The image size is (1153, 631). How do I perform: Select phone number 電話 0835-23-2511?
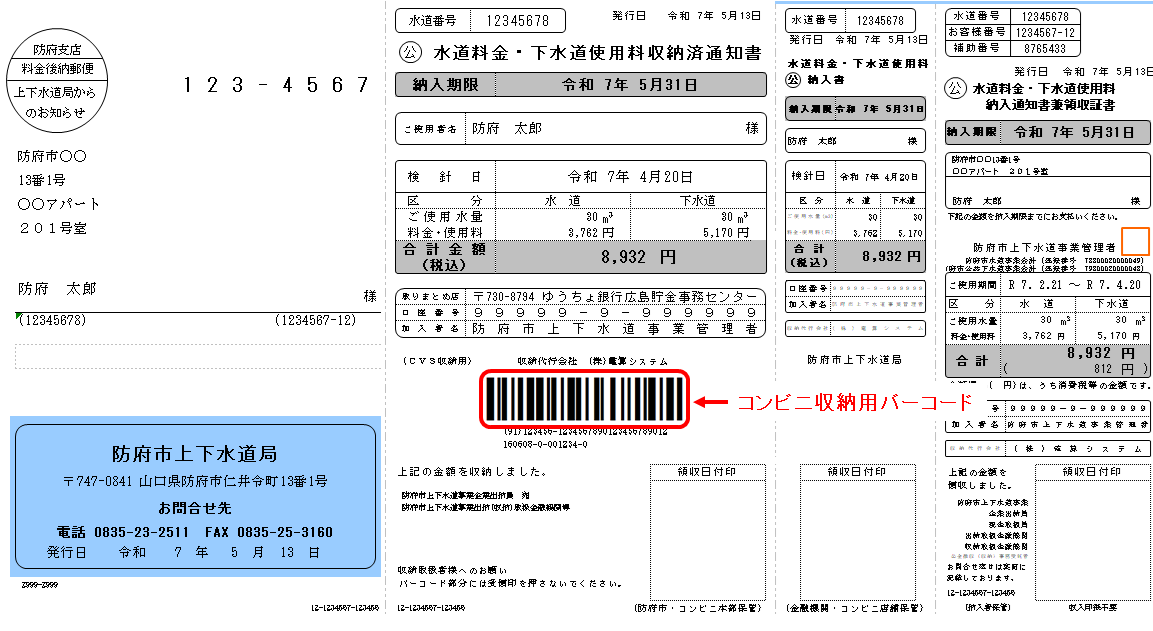coord(123,532)
